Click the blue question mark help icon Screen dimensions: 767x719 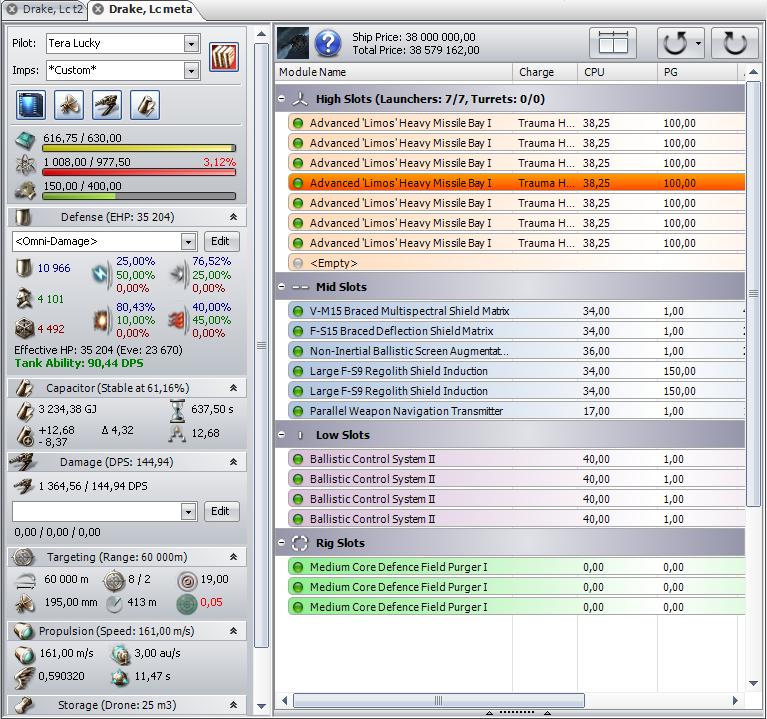[x=328, y=43]
